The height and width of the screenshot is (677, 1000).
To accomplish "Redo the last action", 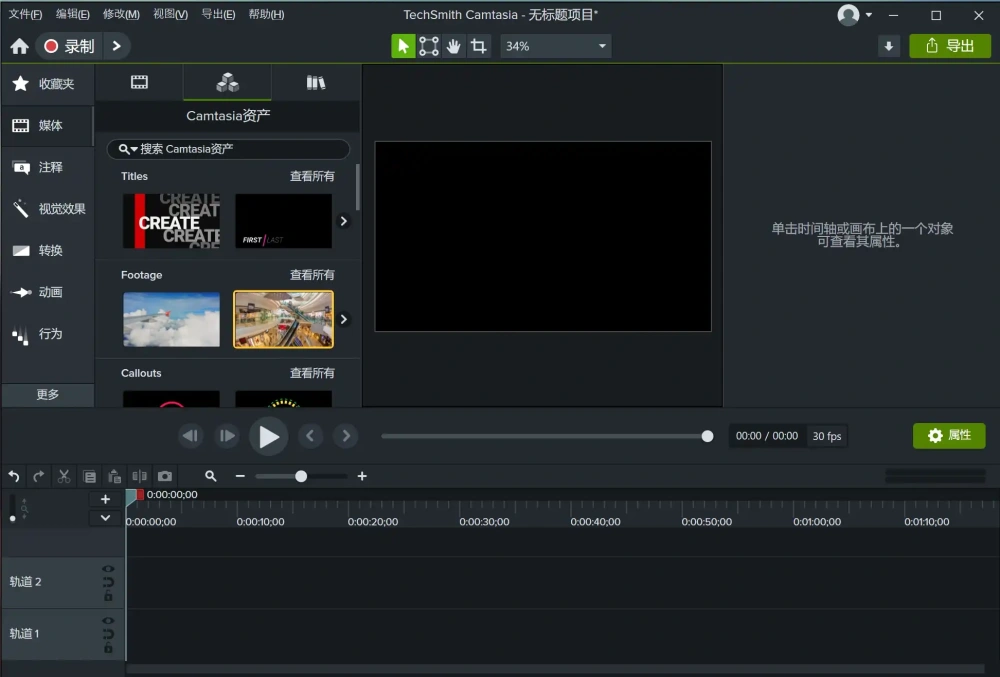I will [39, 476].
